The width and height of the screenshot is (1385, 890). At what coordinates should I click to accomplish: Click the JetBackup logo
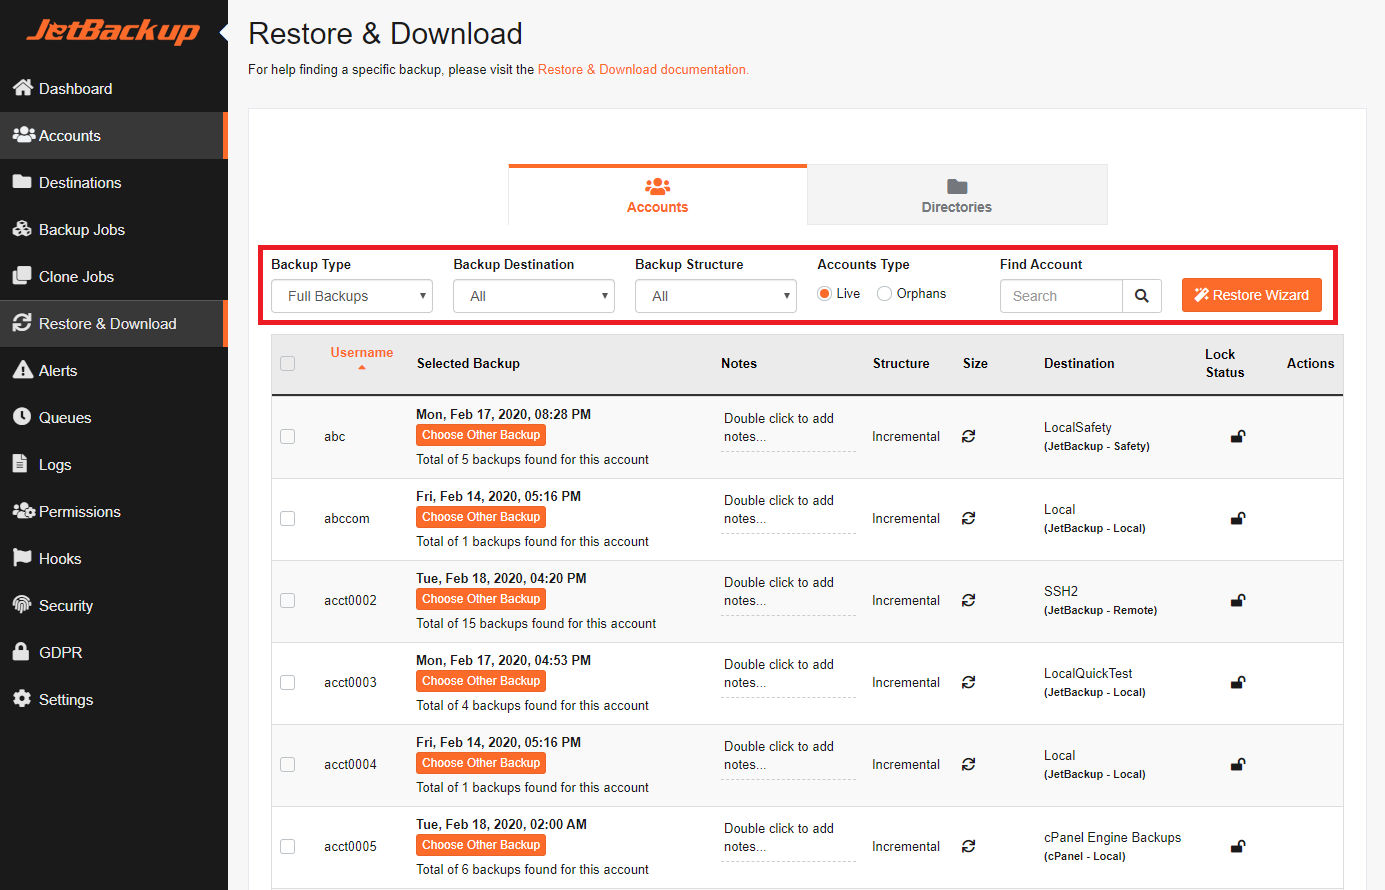coord(113,31)
